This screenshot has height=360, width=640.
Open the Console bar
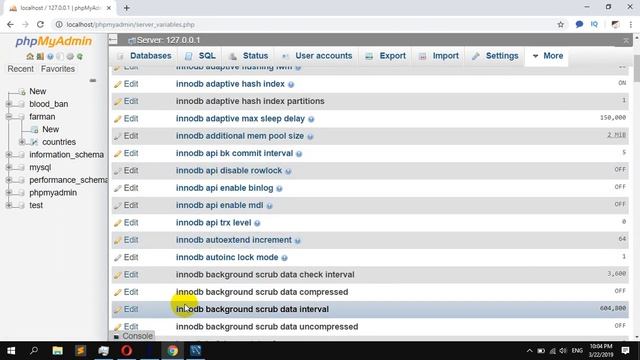133,336
